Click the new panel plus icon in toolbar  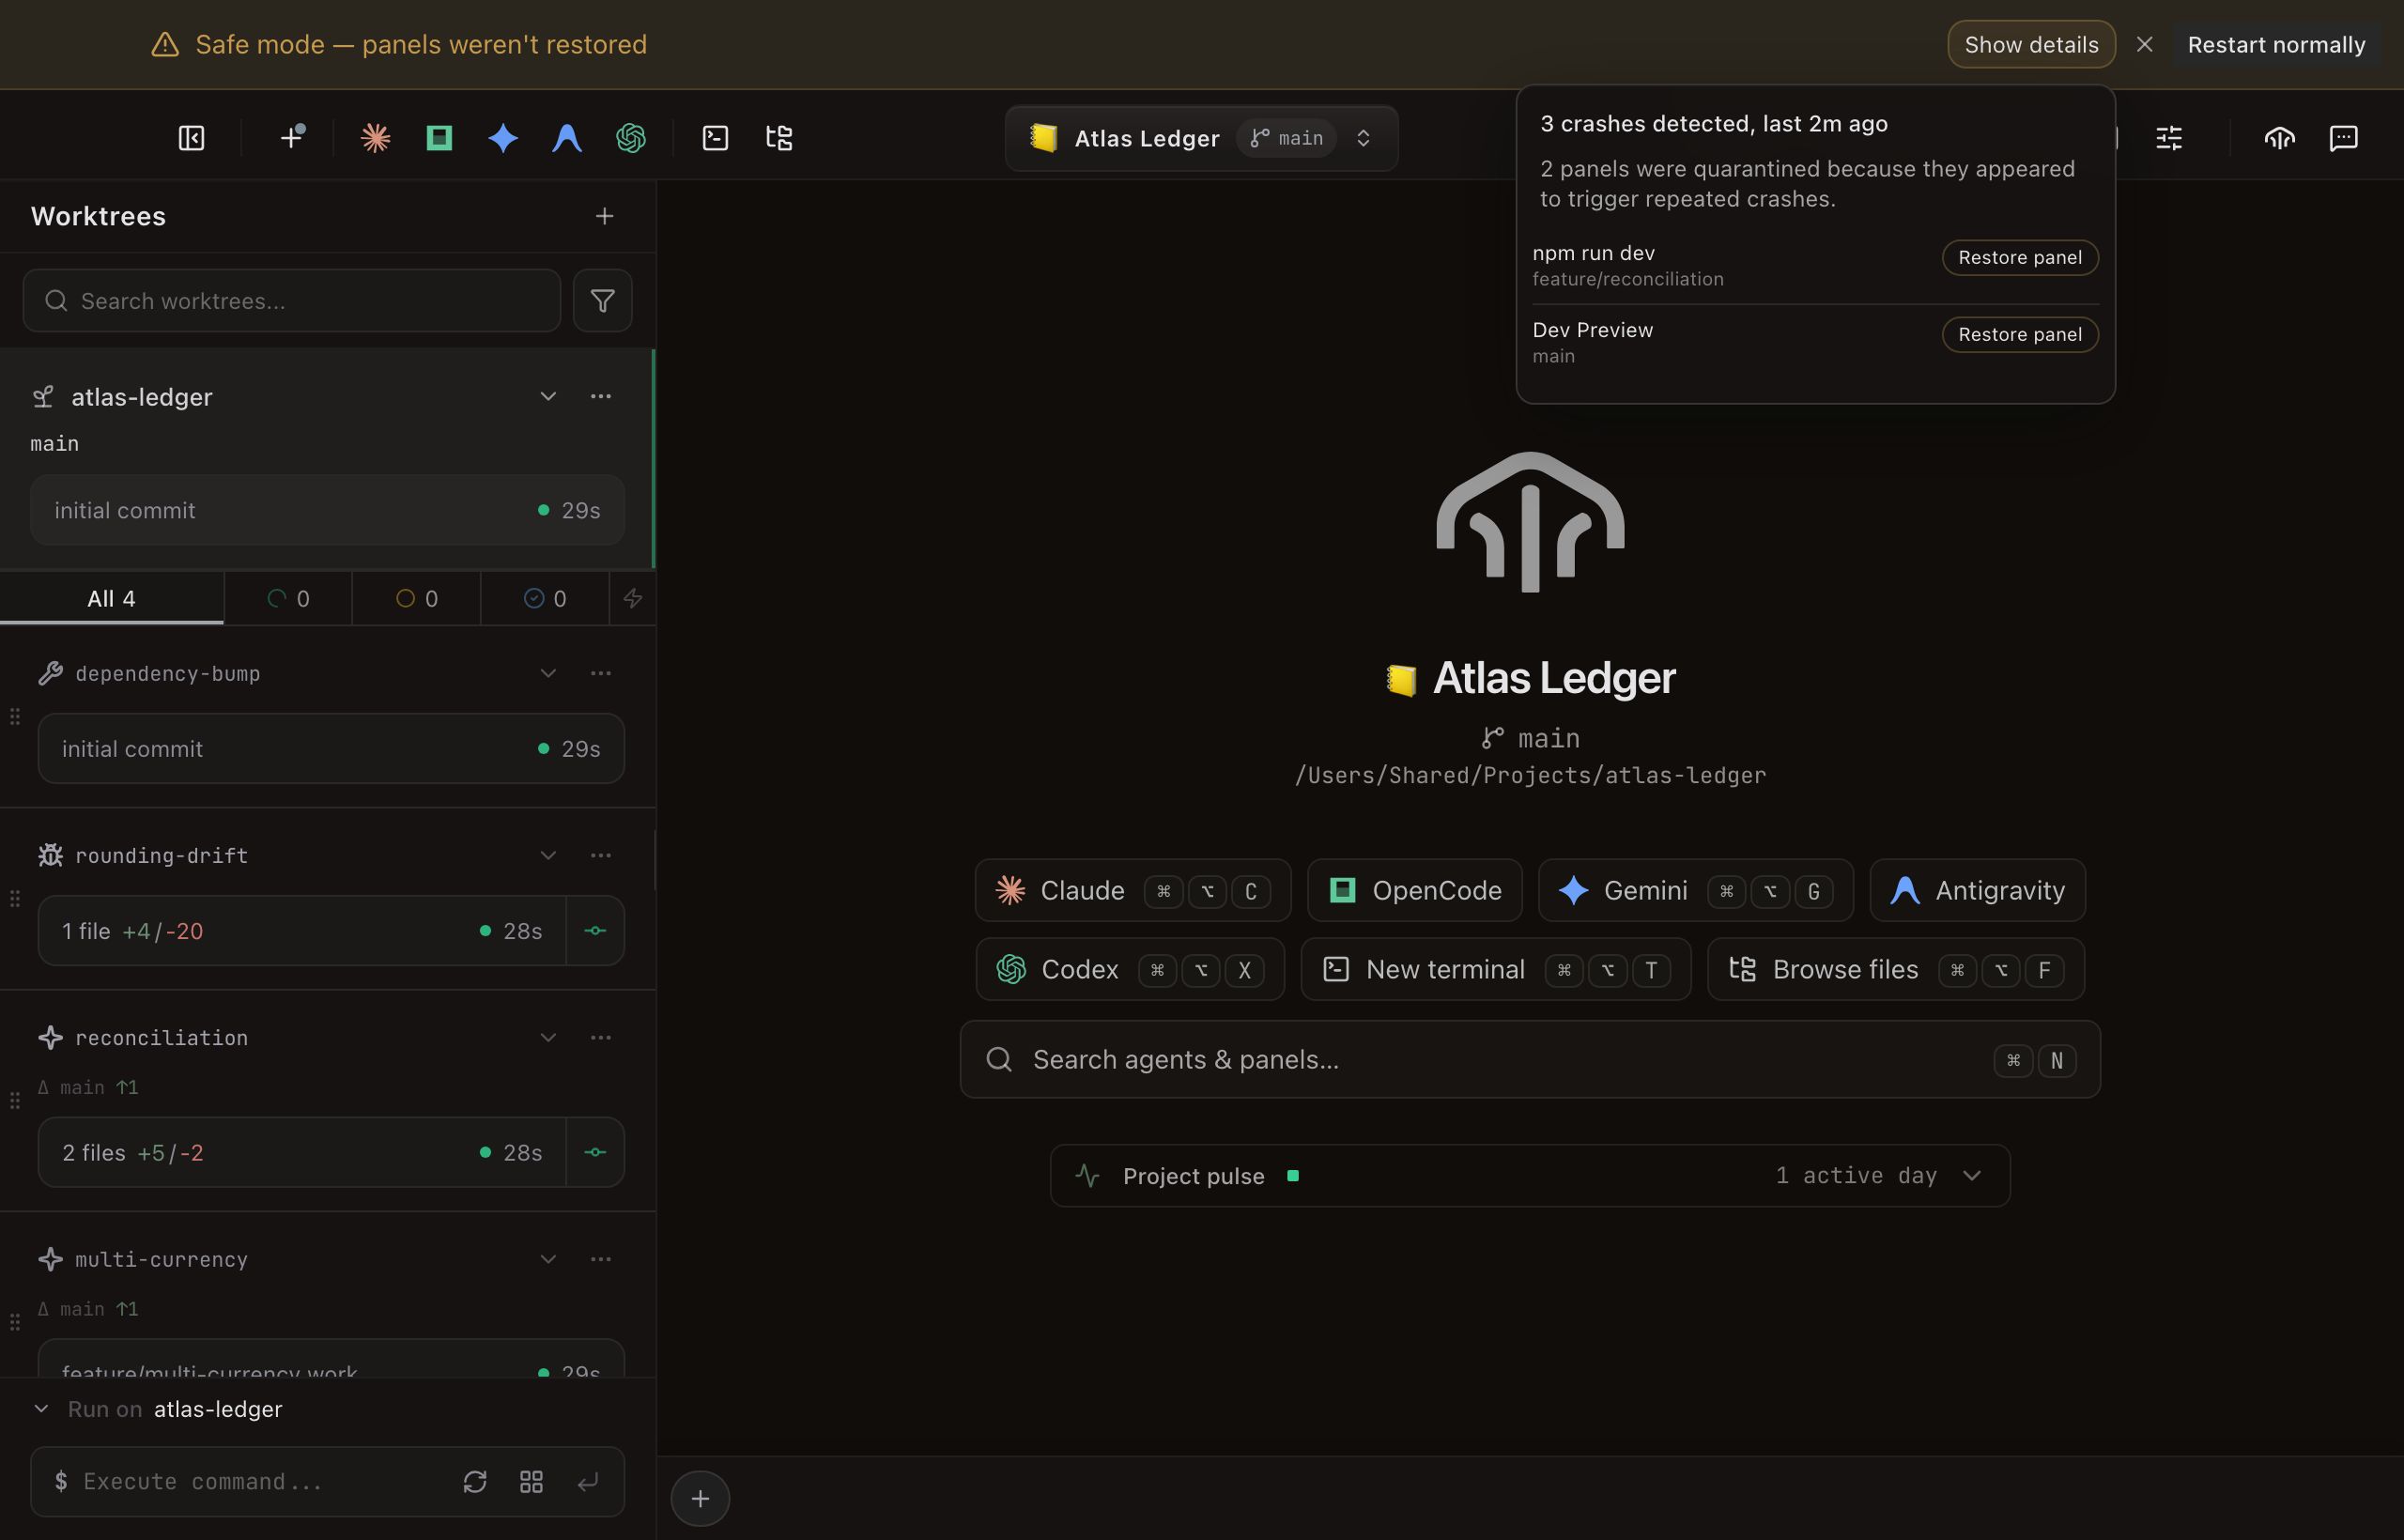point(291,138)
